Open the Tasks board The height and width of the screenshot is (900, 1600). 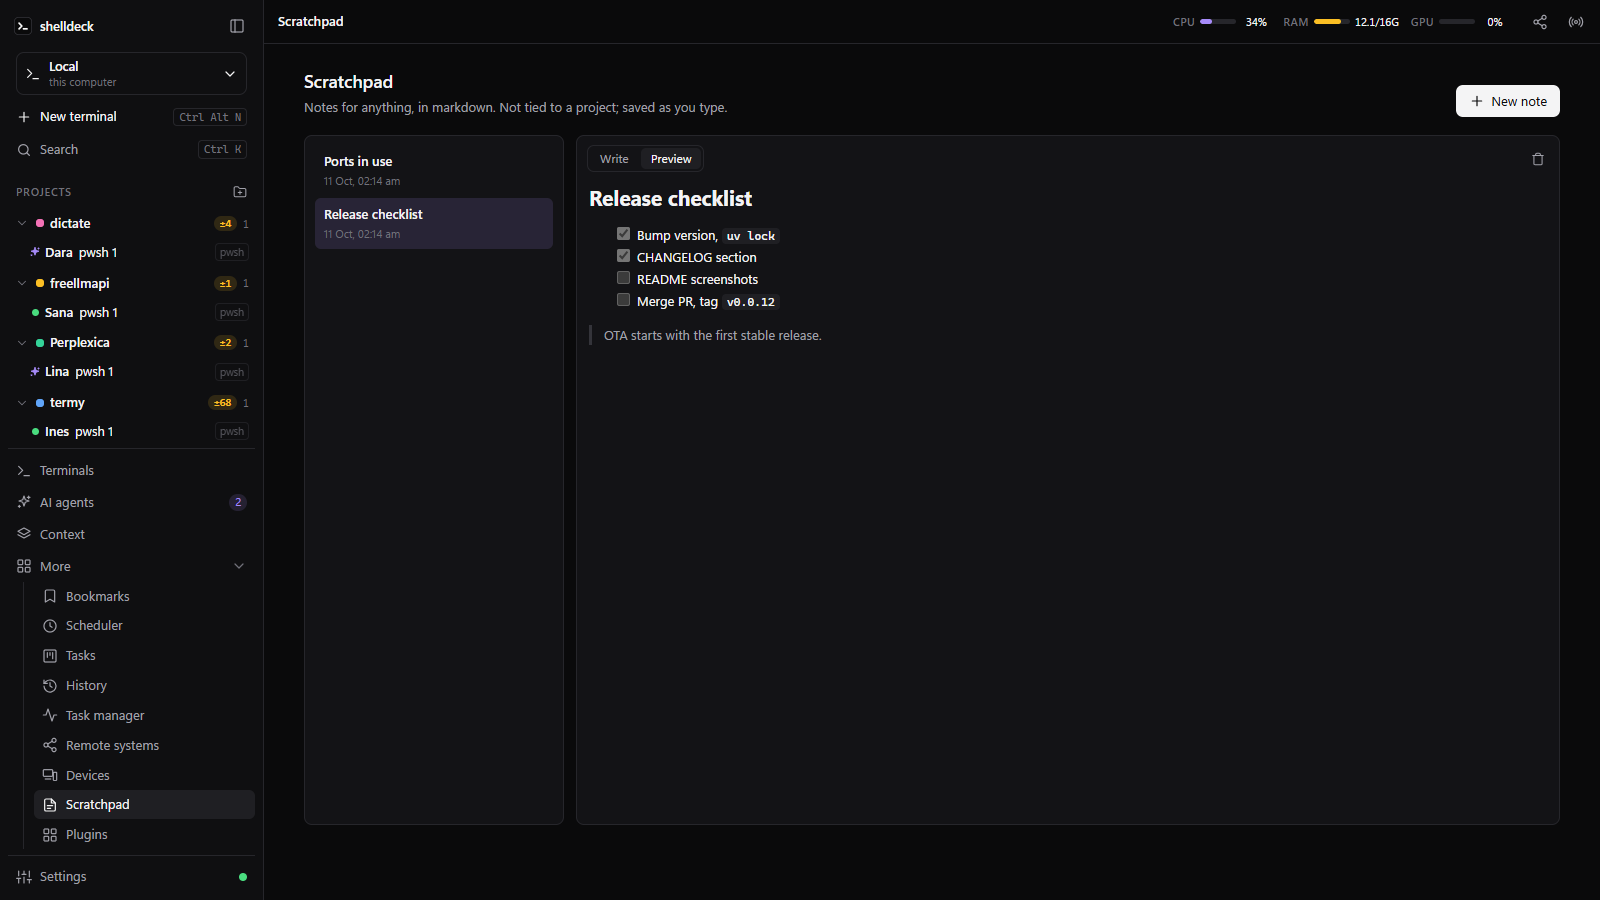[x=144, y=656]
